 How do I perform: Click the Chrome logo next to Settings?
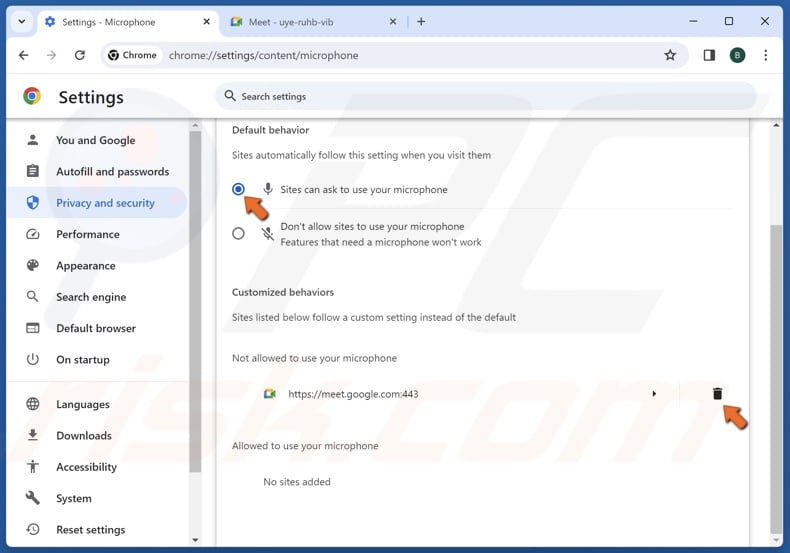click(32, 96)
